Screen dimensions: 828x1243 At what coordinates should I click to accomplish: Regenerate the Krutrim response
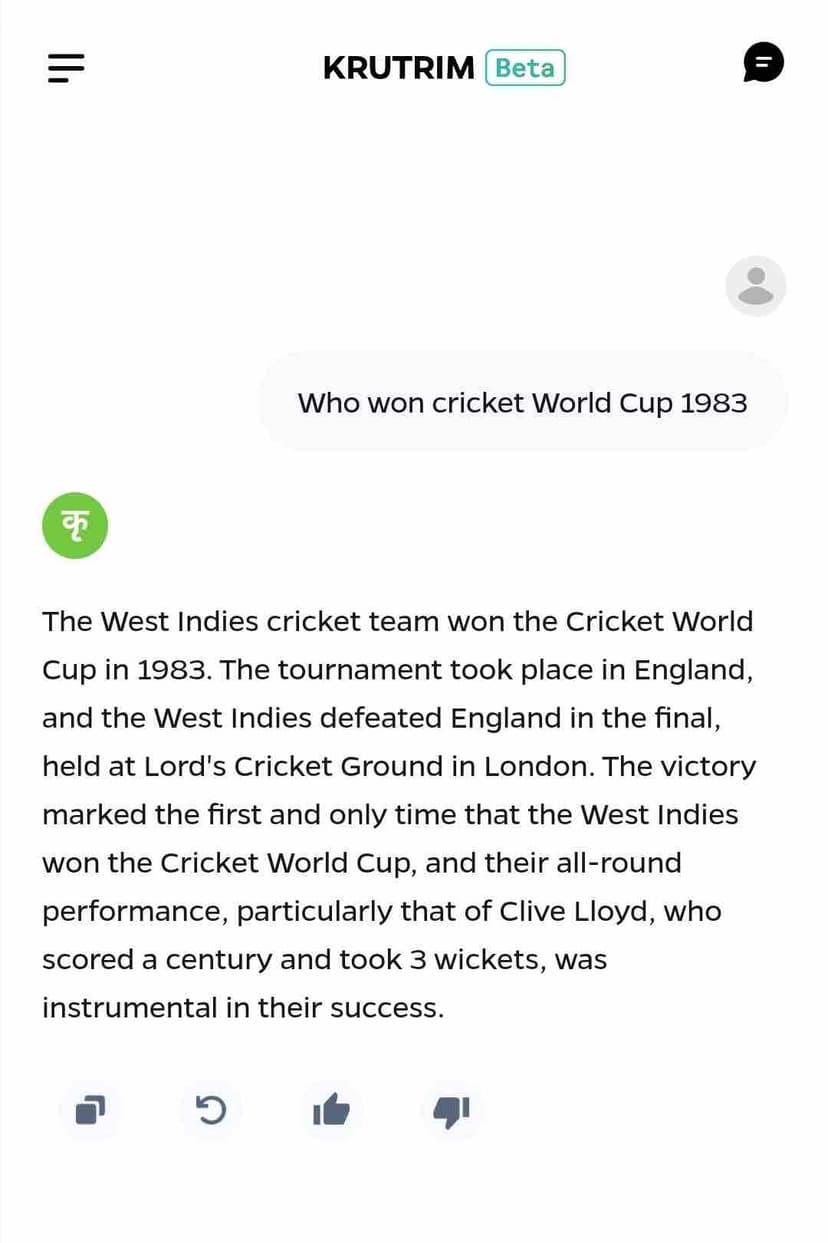click(x=211, y=1110)
